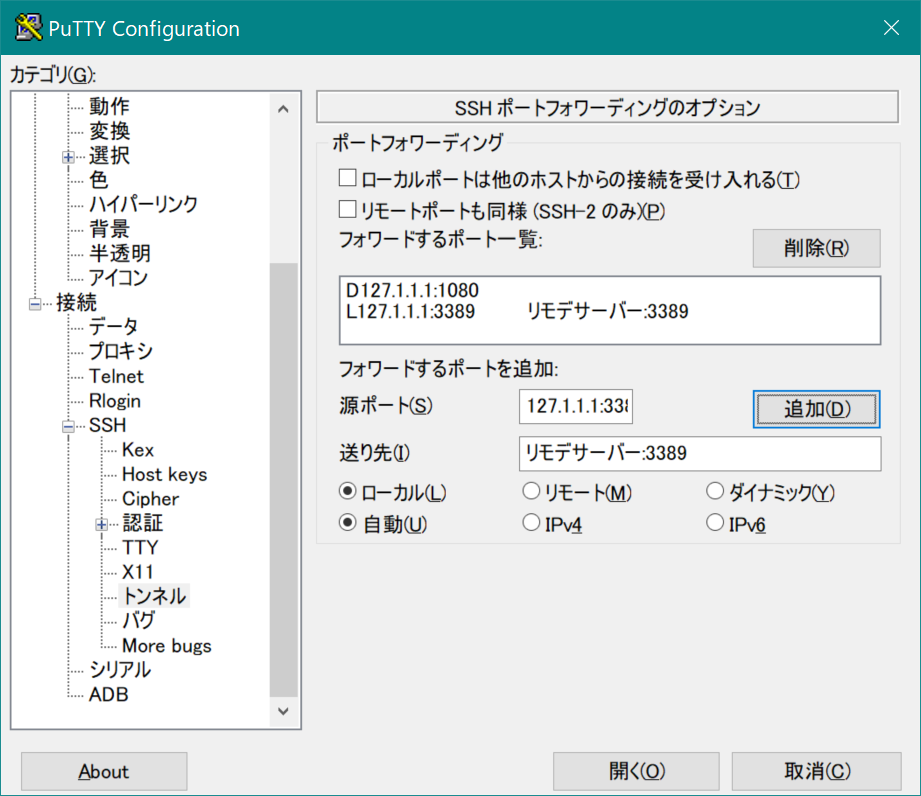This screenshot has width=921, height=796.
Task: Open More bugs category
Action: (166, 646)
